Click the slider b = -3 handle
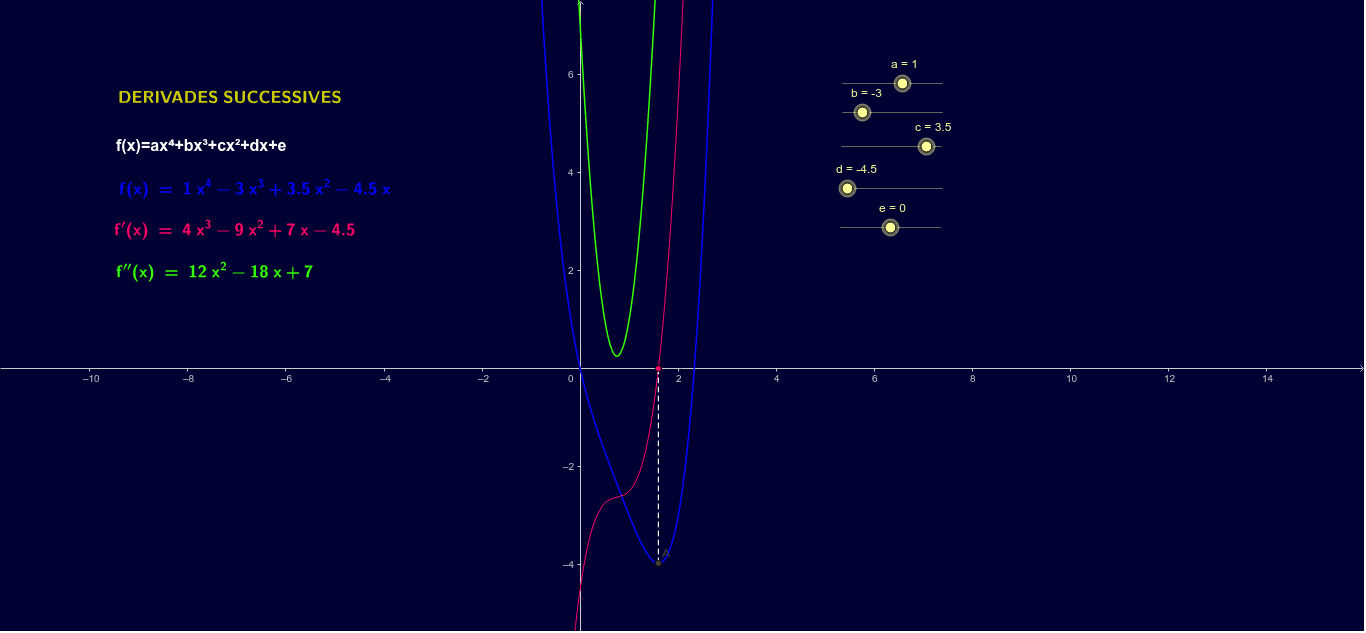Screen dimensions: 1366x633 pos(862,112)
